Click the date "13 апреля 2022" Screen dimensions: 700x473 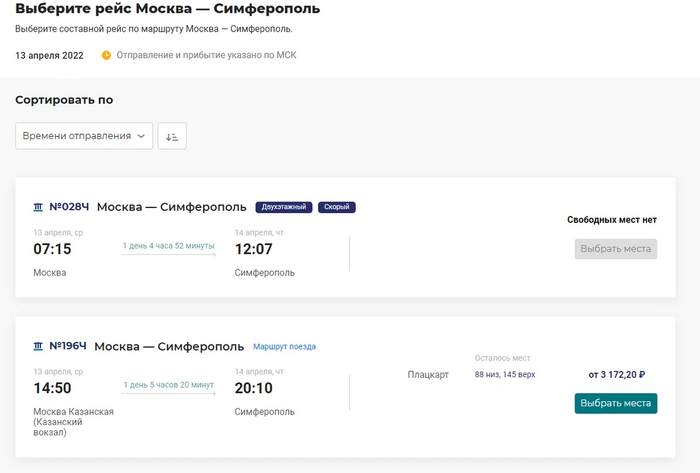(x=49, y=55)
